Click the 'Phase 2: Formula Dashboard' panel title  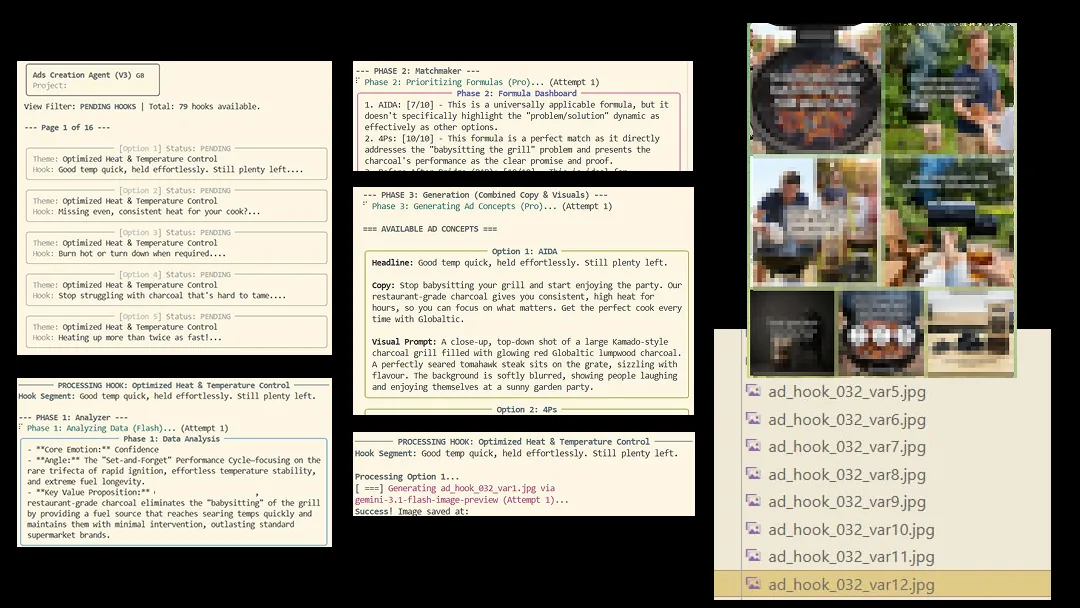tap(517, 94)
